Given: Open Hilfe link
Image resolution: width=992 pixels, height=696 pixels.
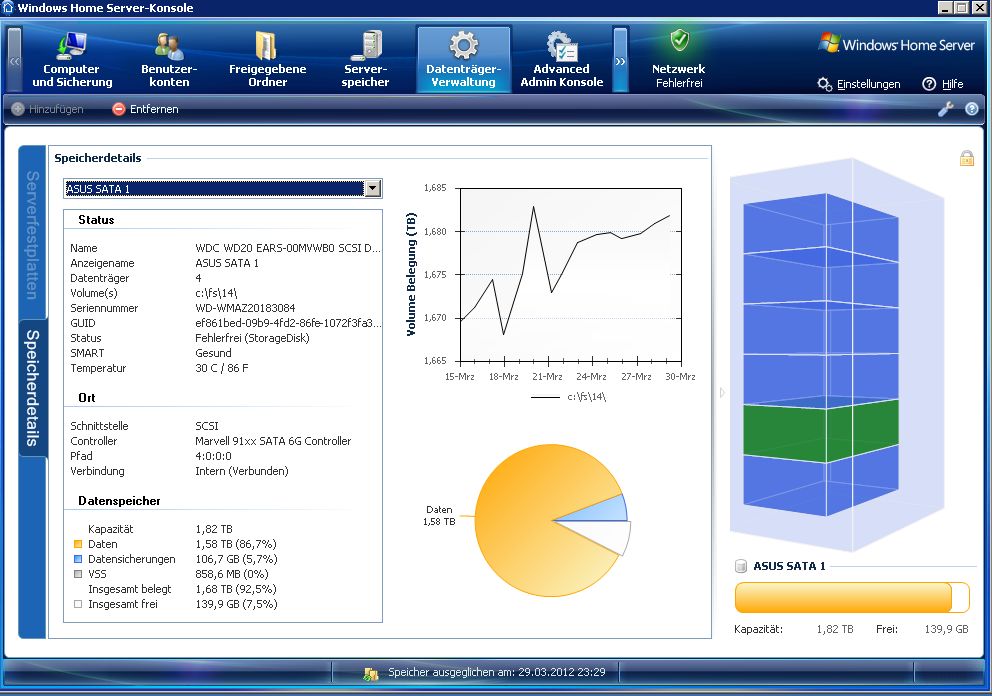Looking at the screenshot, I should 943,84.
